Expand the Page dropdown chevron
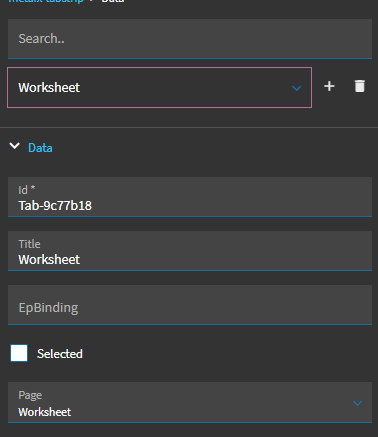This screenshot has height=437, width=378. click(357, 403)
